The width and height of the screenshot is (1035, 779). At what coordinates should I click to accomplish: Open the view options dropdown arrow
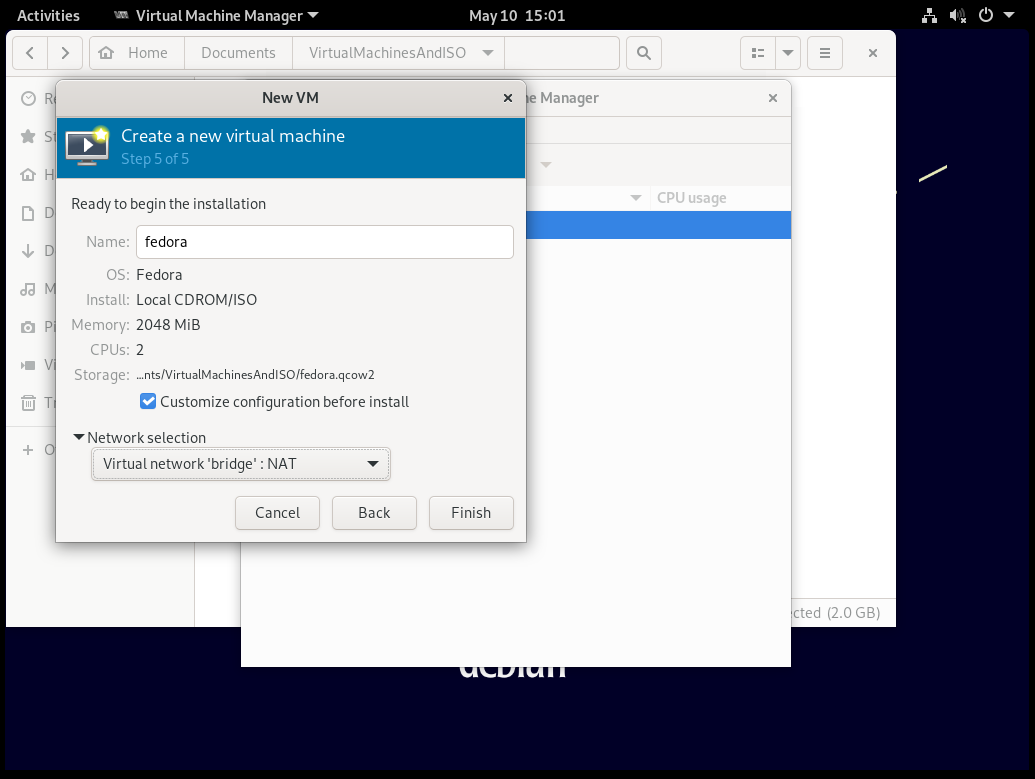pos(788,53)
